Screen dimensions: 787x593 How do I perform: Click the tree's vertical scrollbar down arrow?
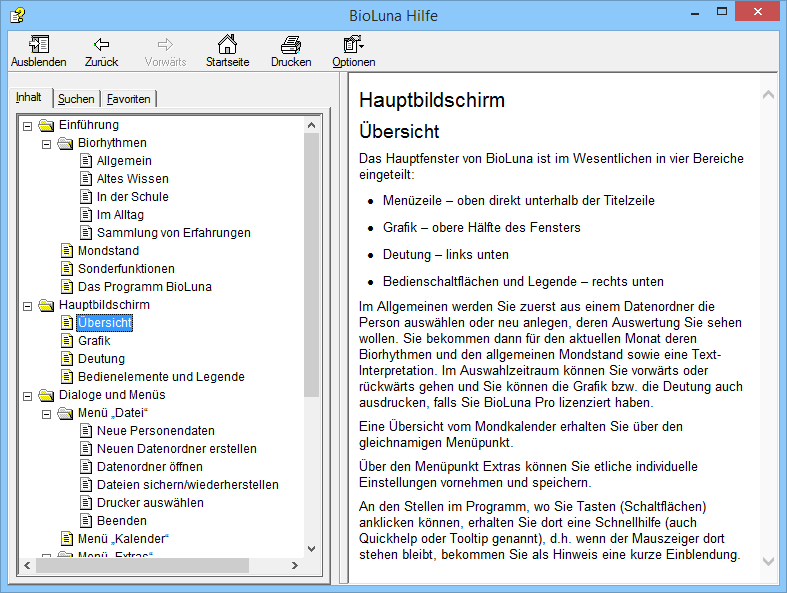pyautogui.click(x=311, y=548)
